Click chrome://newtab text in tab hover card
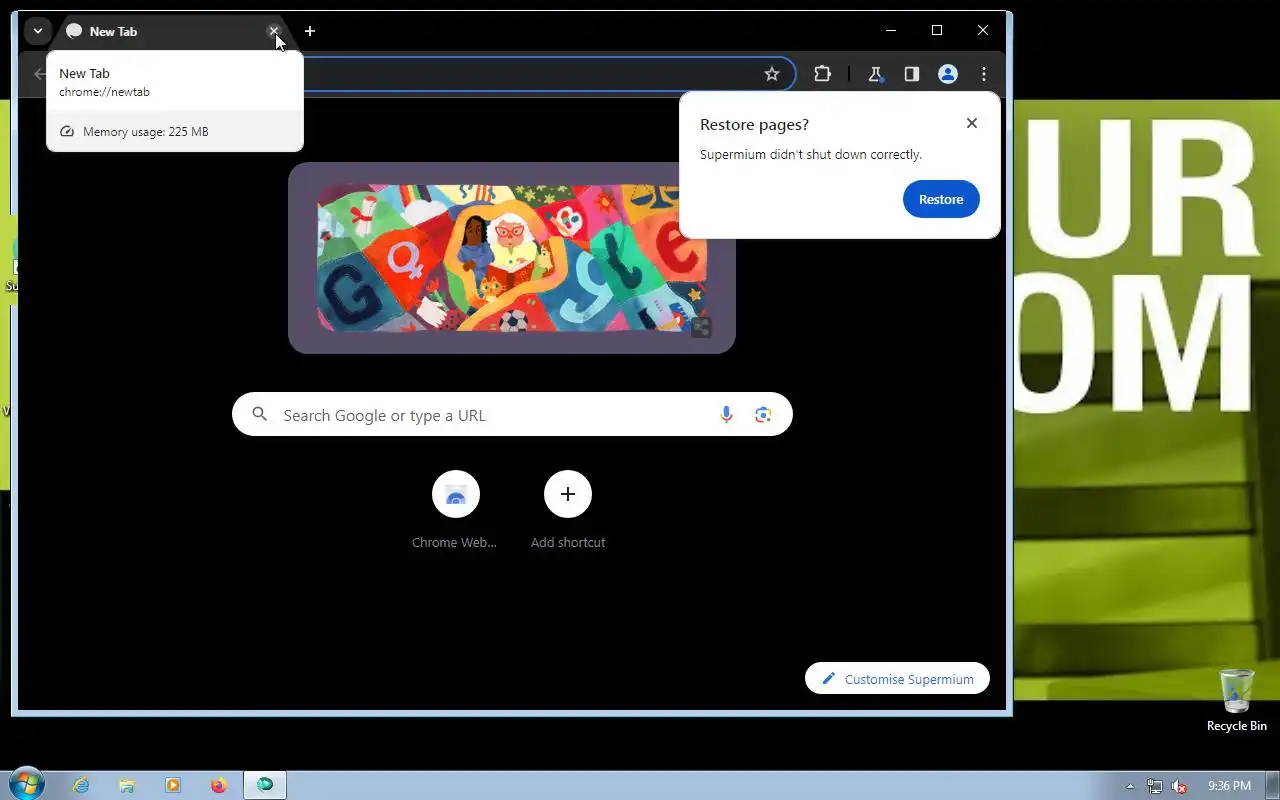The width and height of the screenshot is (1280, 800). pyautogui.click(x=104, y=92)
